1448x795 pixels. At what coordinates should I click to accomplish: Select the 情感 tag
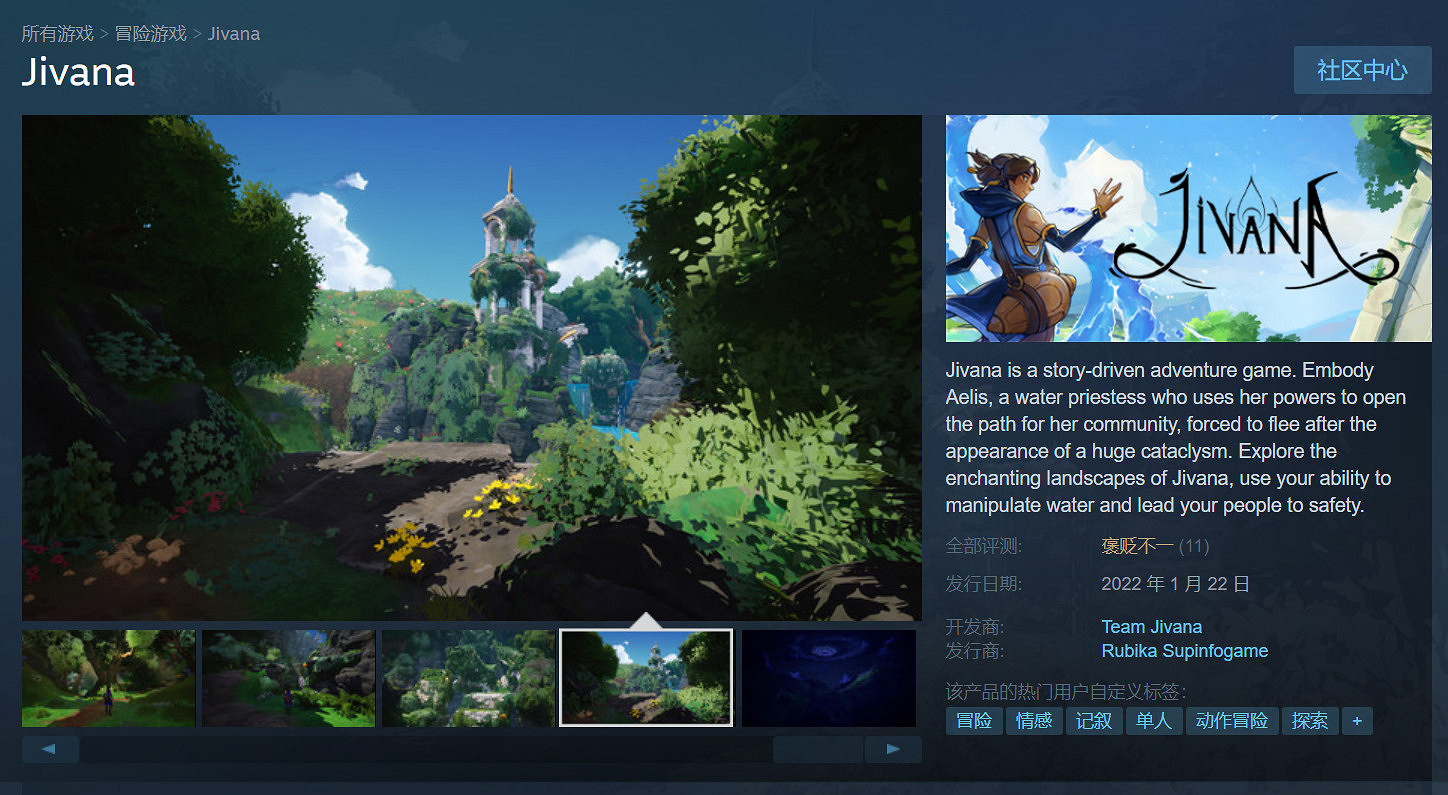point(1034,720)
